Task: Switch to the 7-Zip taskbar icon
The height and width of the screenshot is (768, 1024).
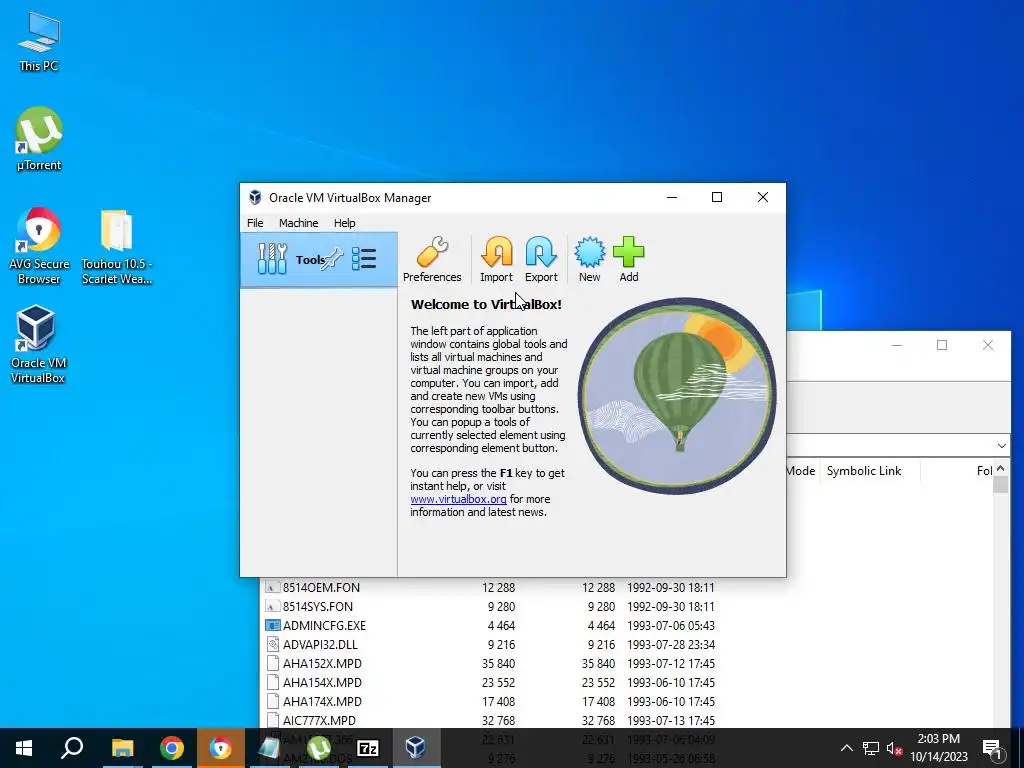Action: (368, 748)
